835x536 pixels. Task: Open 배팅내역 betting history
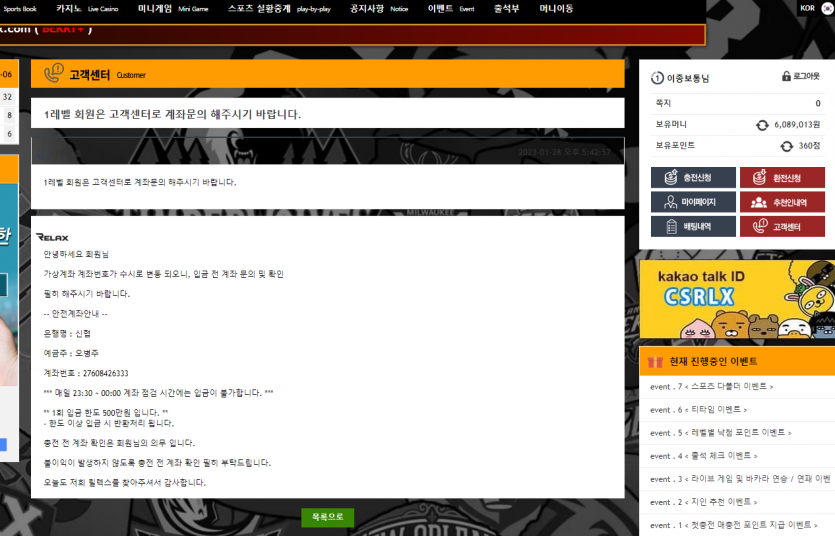coord(693,227)
